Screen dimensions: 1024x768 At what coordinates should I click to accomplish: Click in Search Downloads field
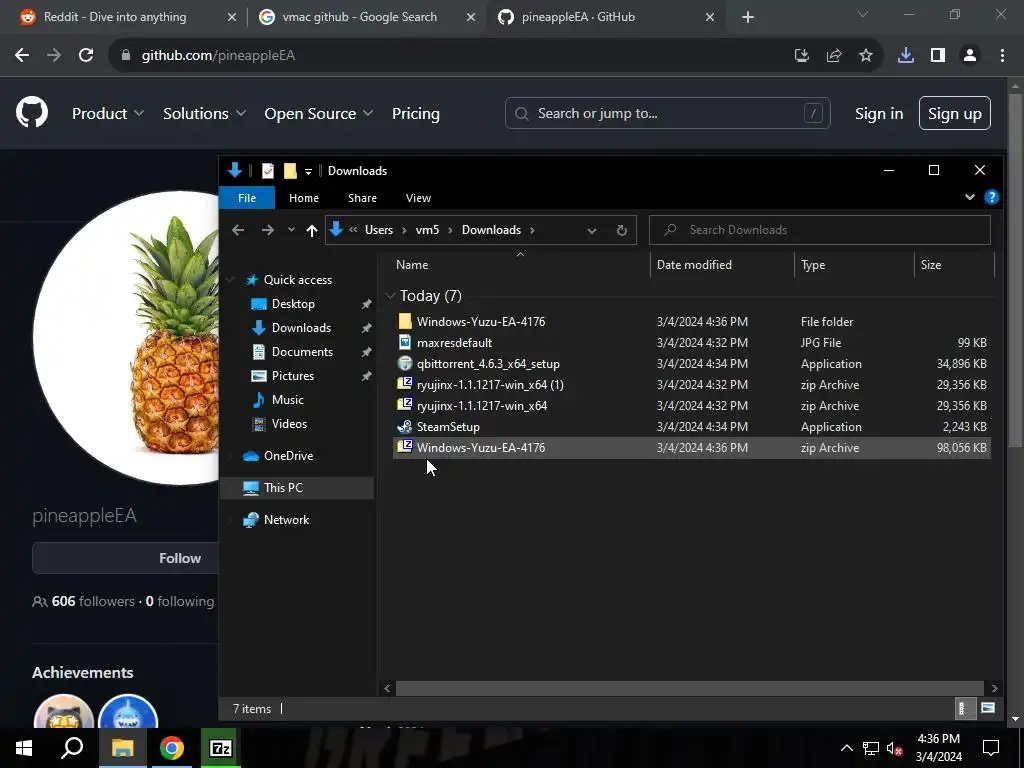pyautogui.click(x=820, y=230)
